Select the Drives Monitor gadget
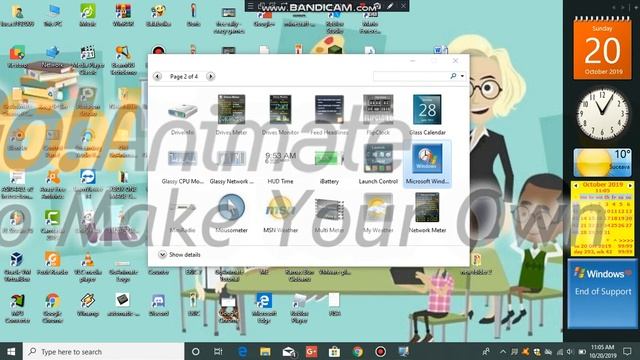The width and height of the screenshot is (640, 360). [280, 115]
